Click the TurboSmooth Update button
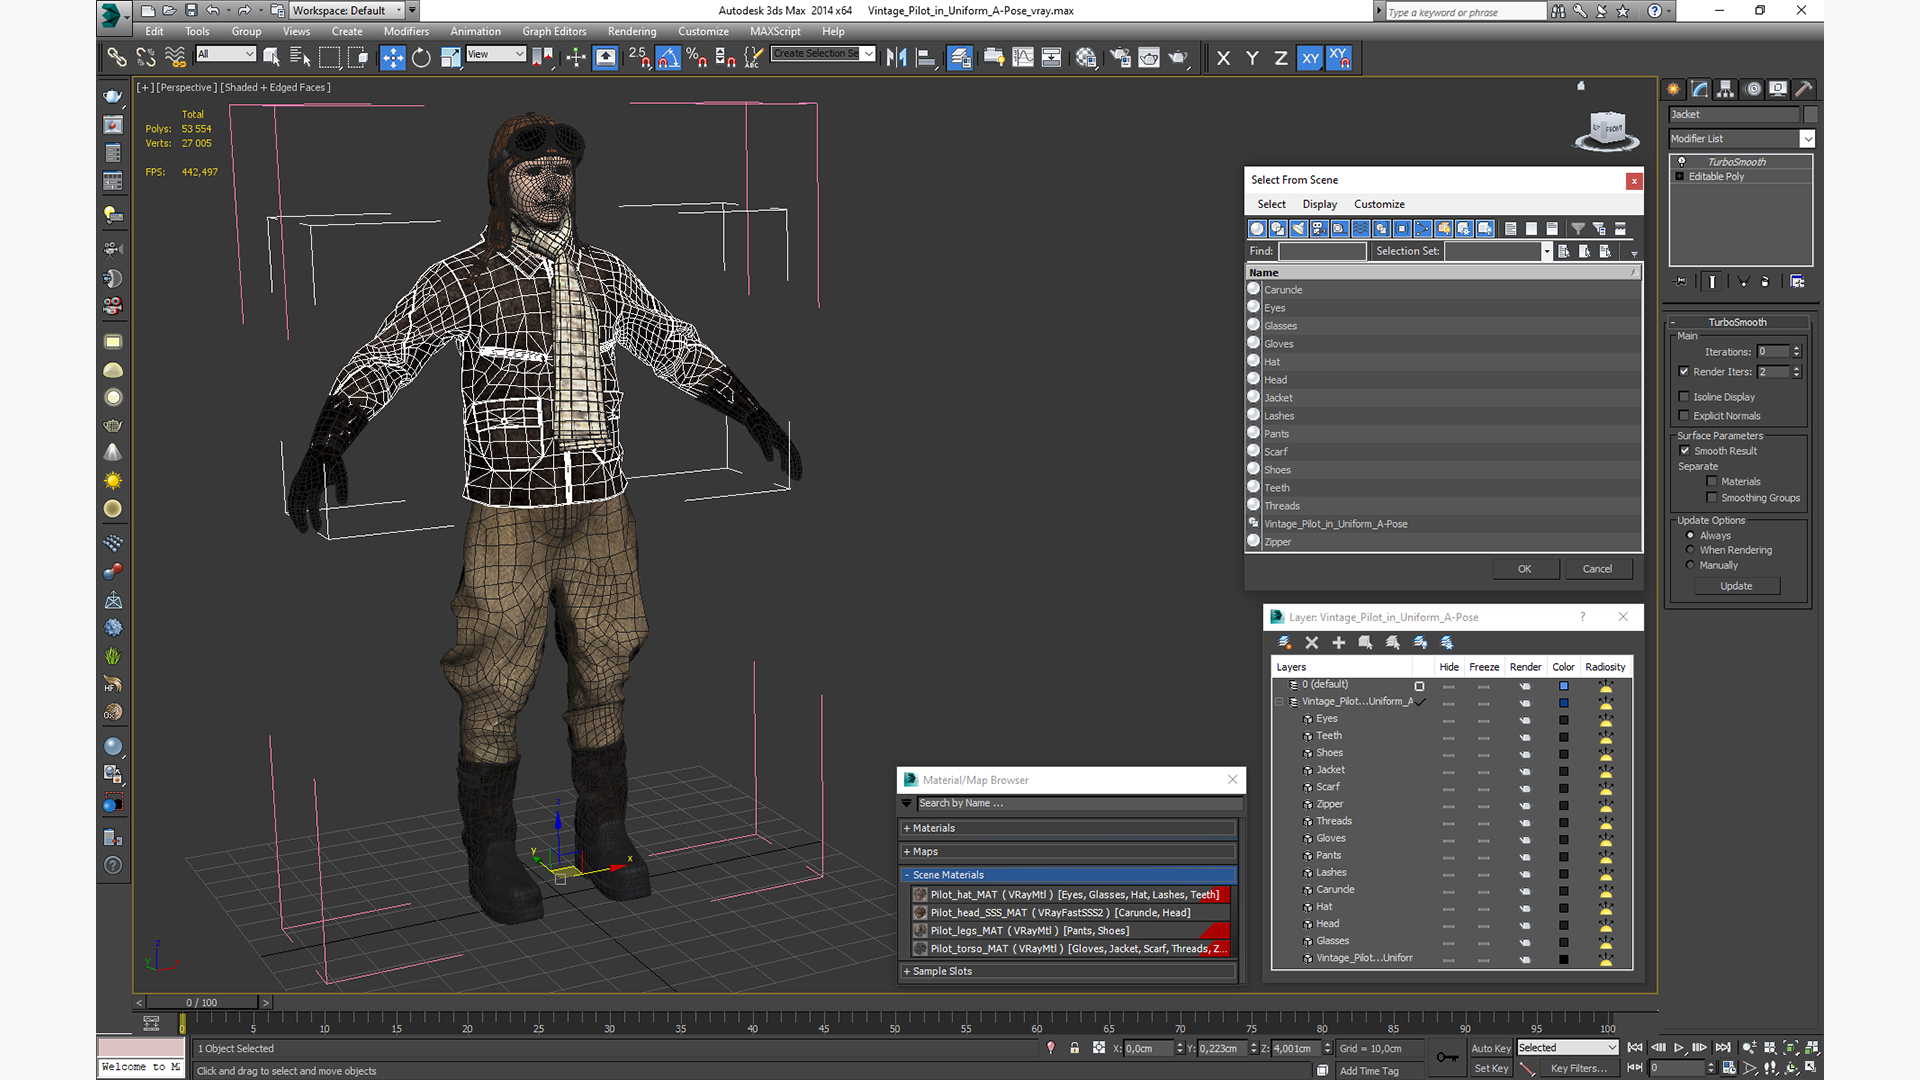 pyautogui.click(x=1736, y=586)
